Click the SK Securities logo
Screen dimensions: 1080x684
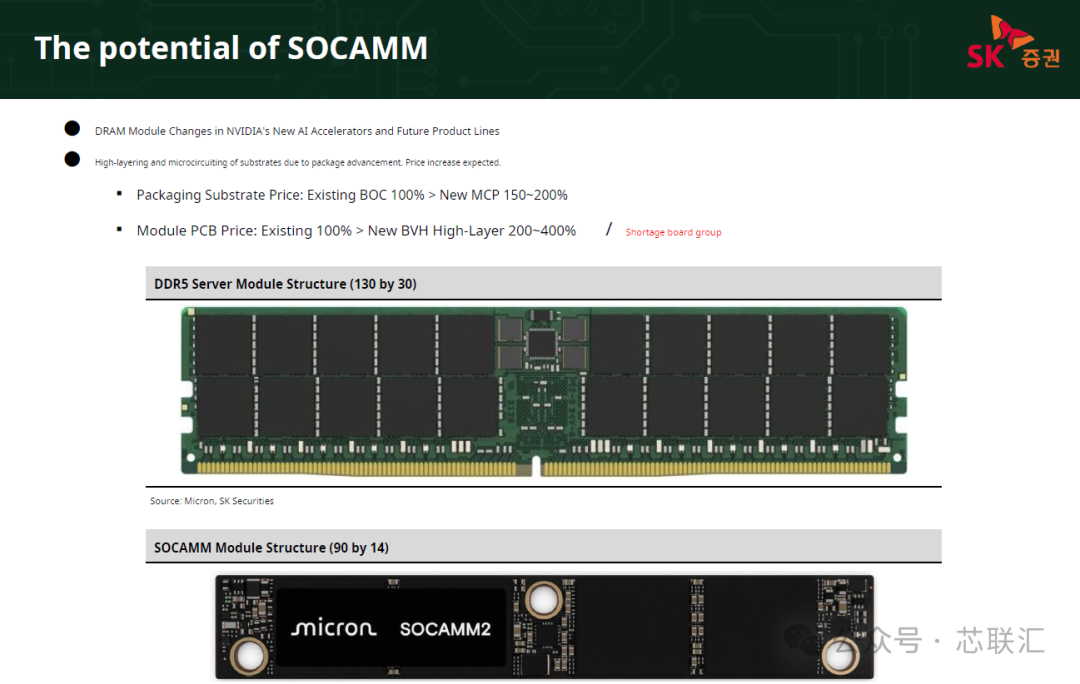[1013, 43]
